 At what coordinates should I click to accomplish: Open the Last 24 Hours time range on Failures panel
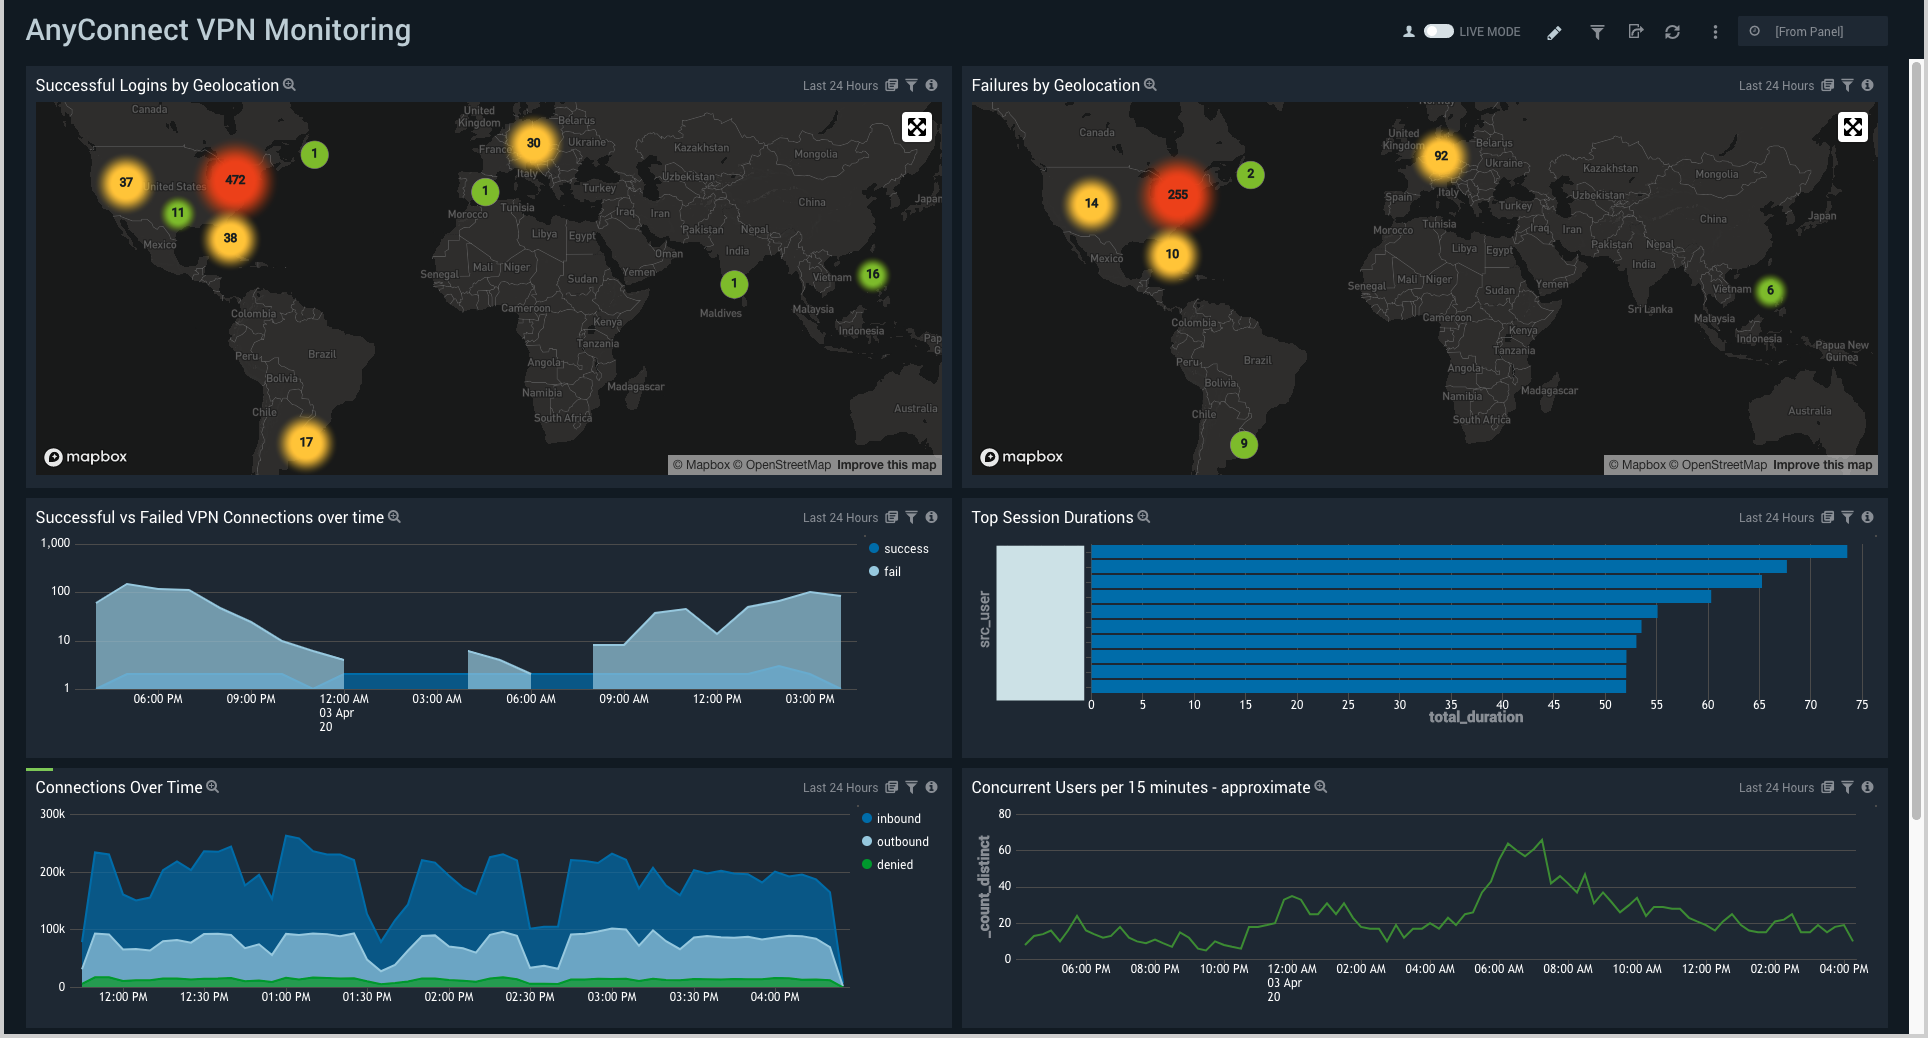click(1774, 85)
